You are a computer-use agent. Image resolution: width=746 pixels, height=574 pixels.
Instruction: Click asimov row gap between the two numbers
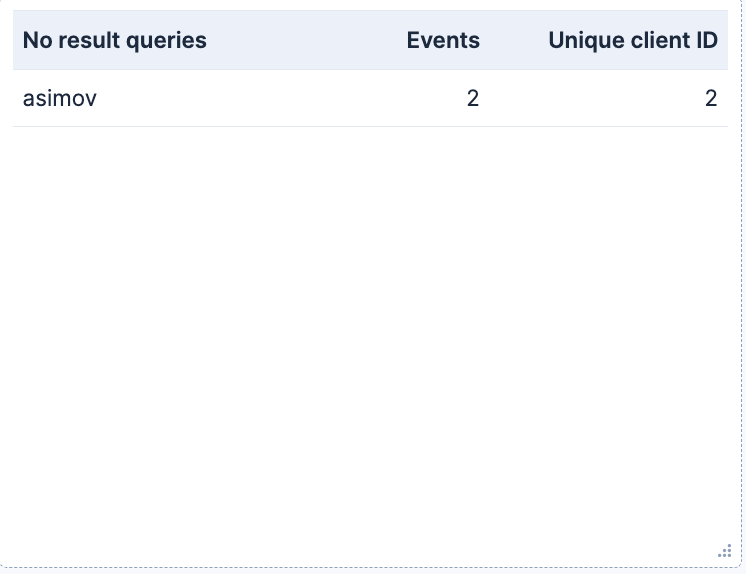(x=592, y=99)
